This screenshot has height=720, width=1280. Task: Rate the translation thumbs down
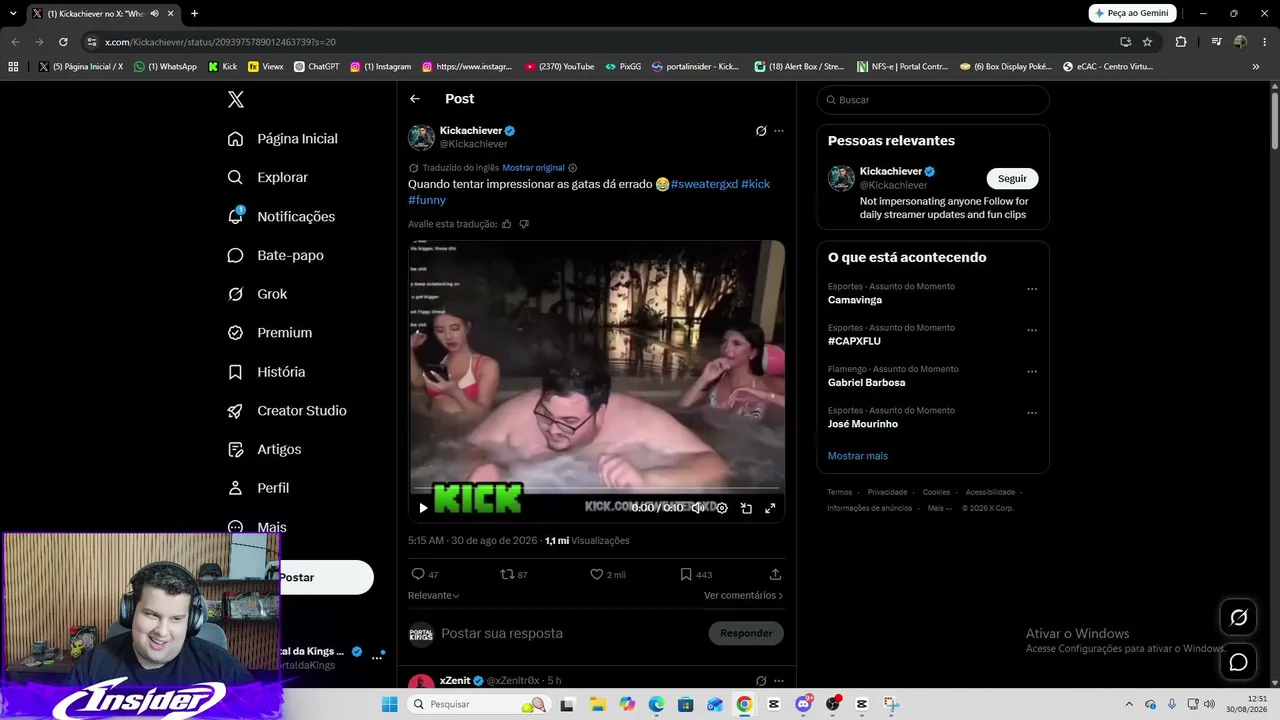524,224
